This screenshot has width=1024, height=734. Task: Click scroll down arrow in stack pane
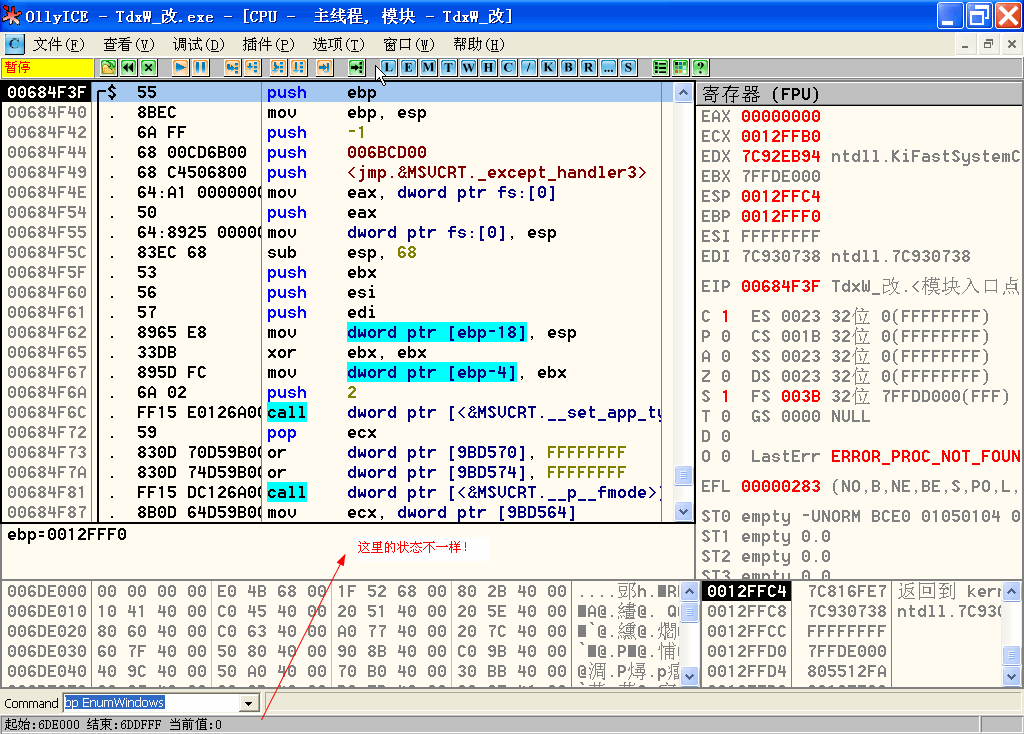(x=1011, y=677)
